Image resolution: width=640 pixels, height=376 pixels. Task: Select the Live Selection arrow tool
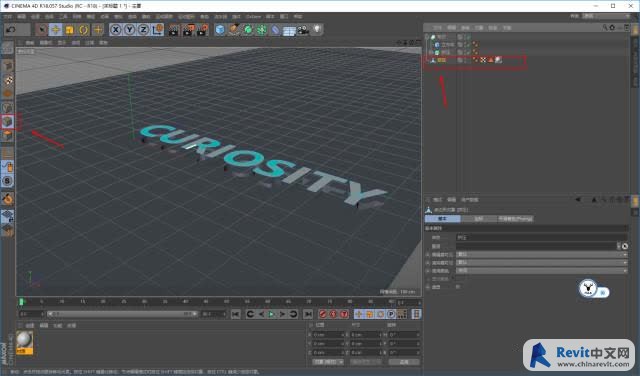click(x=41, y=29)
